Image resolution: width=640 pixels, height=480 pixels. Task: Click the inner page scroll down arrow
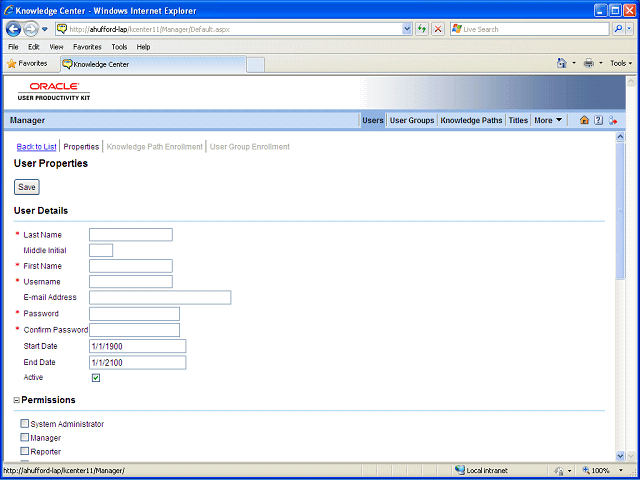(x=620, y=456)
